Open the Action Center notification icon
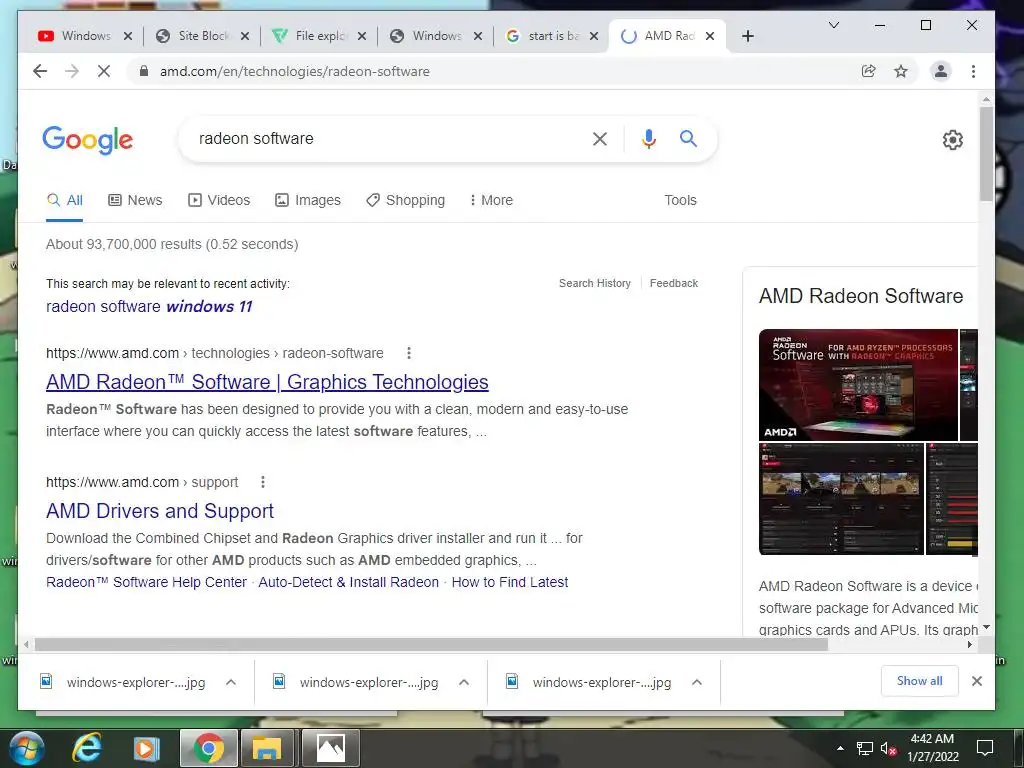Screen dimensions: 1024x768 (985, 748)
